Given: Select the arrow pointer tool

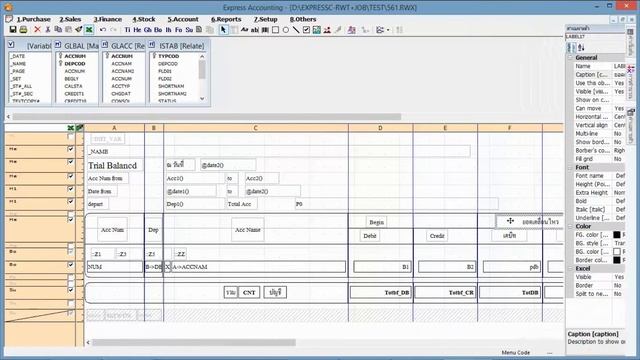Looking at the screenshot, I should coord(223,30).
